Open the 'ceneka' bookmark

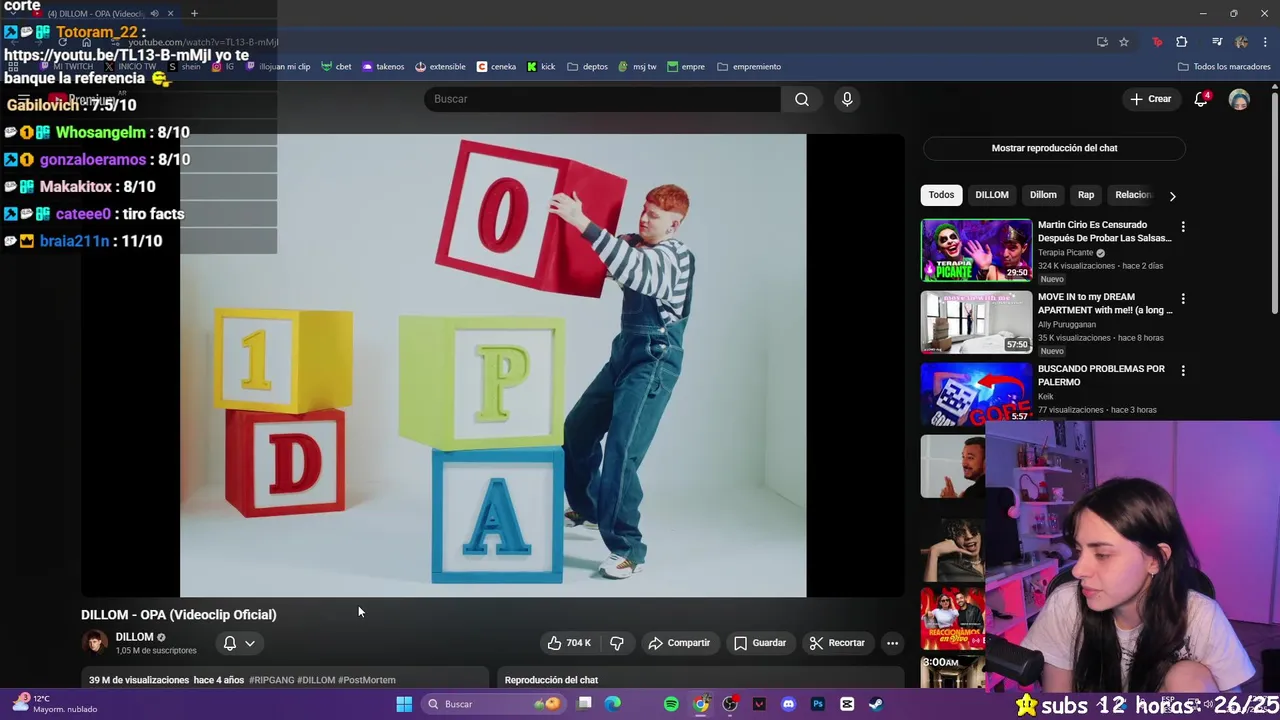point(496,67)
